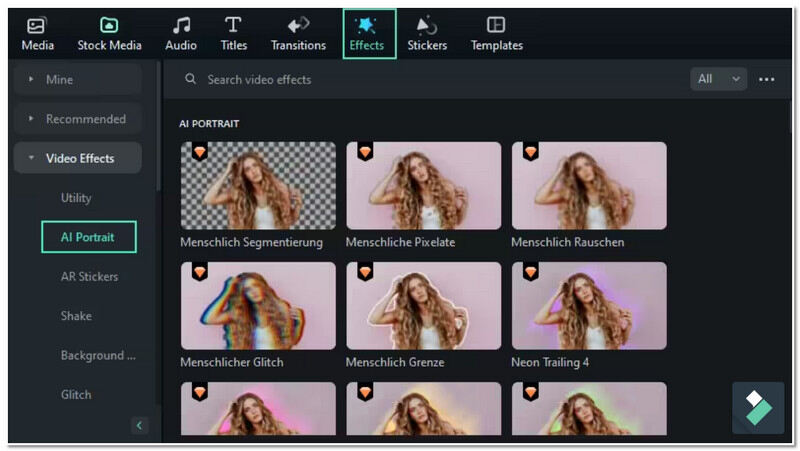The image size is (800, 451).
Task: Select the Glitch effects category
Action: click(x=76, y=394)
